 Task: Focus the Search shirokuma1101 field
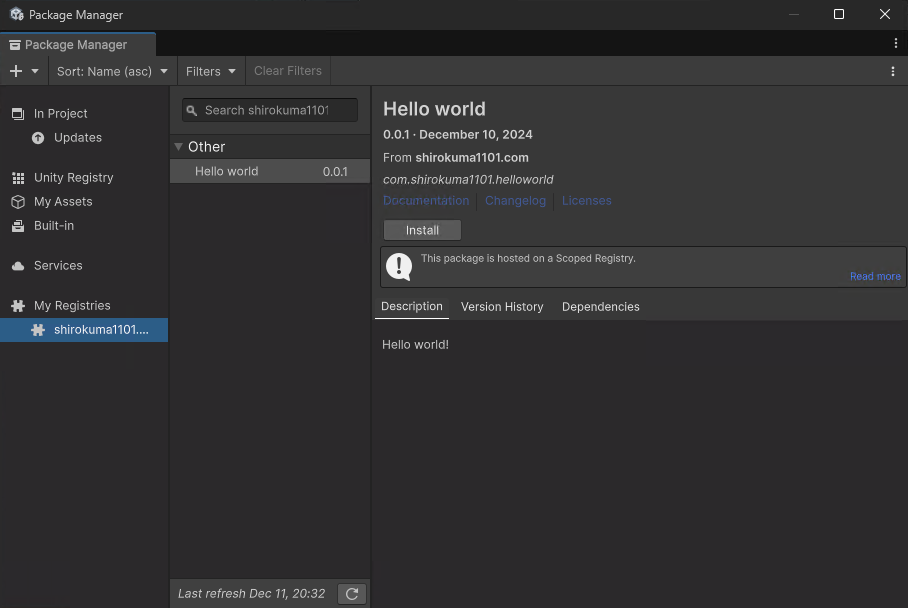pyautogui.click(x=270, y=110)
